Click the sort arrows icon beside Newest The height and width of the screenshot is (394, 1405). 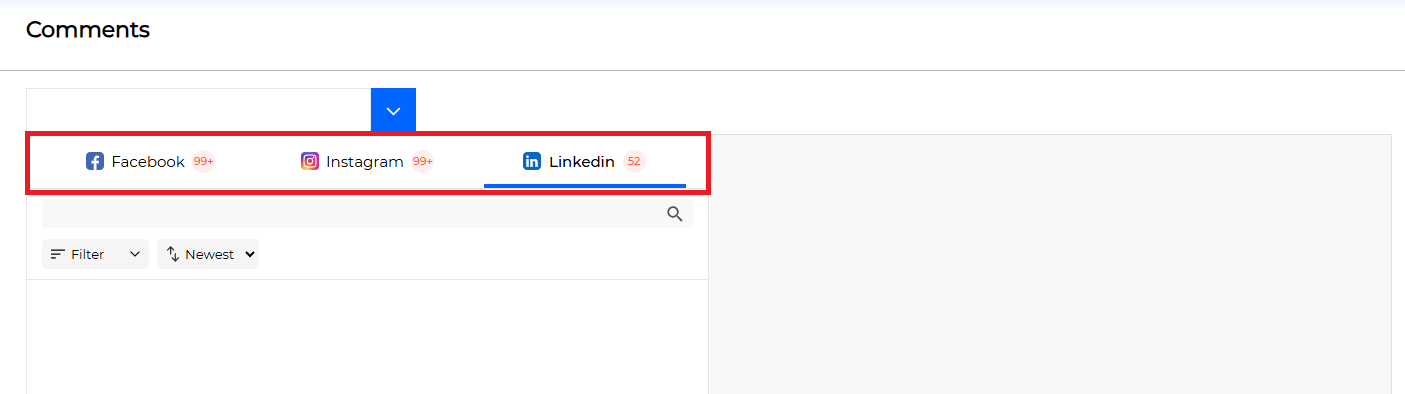pyautogui.click(x=173, y=254)
